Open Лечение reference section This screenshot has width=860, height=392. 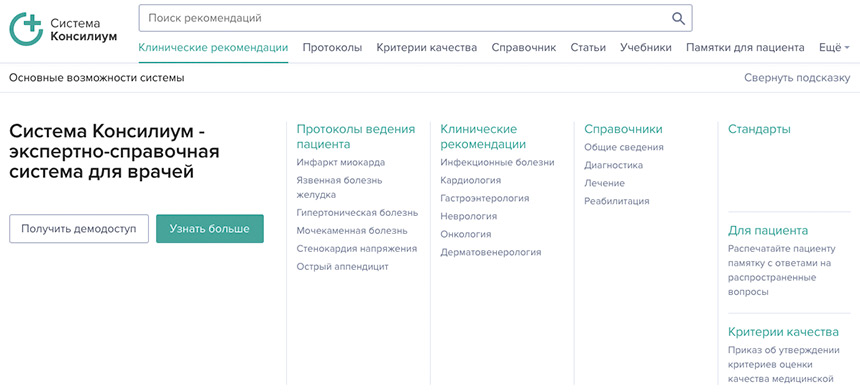point(604,183)
